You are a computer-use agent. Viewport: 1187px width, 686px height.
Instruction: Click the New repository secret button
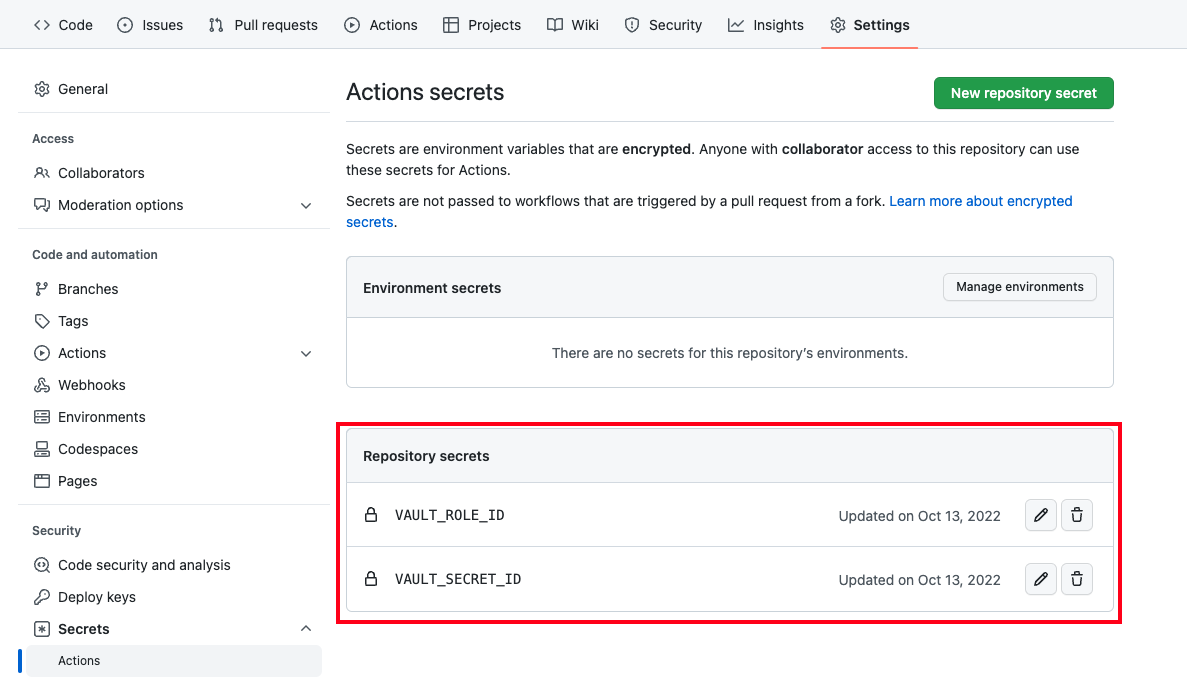tap(1023, 92)
